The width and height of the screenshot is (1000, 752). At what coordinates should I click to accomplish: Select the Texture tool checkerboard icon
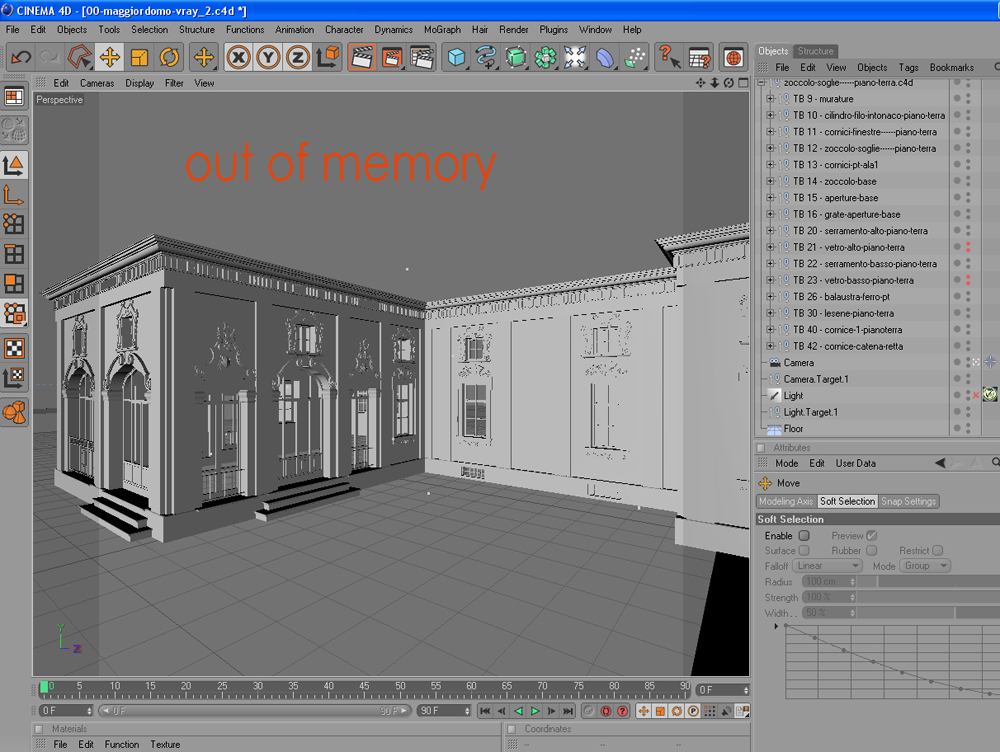14,348
